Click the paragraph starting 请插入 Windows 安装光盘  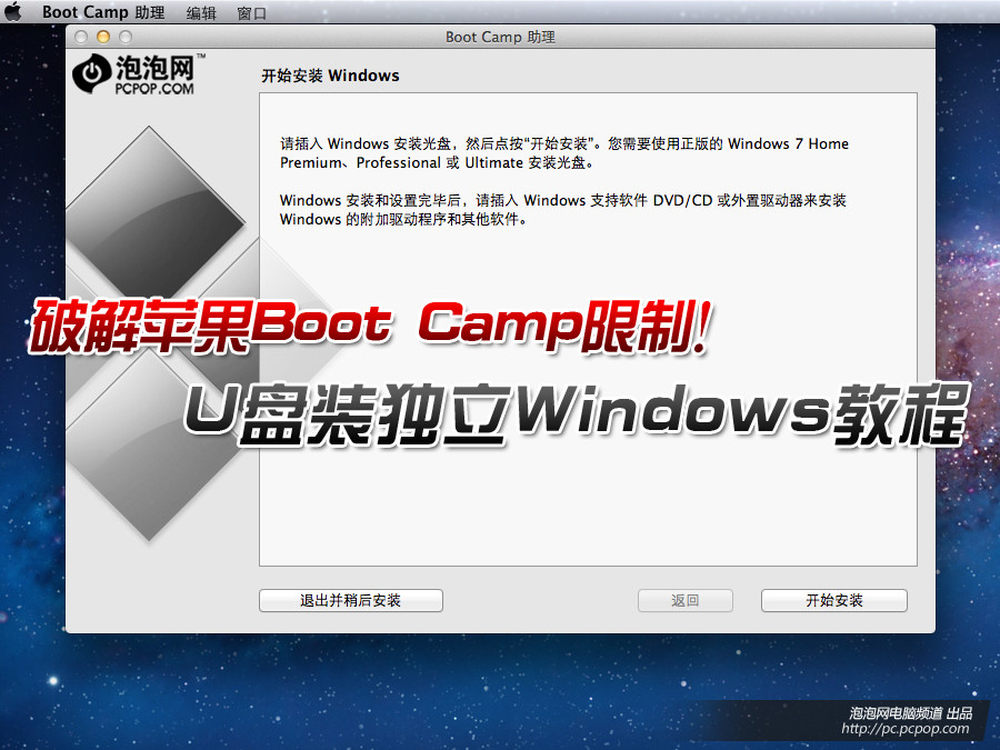coord(564,153)
